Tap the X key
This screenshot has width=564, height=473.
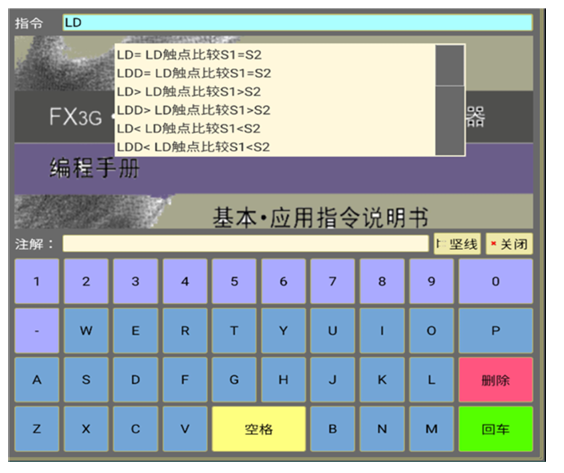click(86, 429)
